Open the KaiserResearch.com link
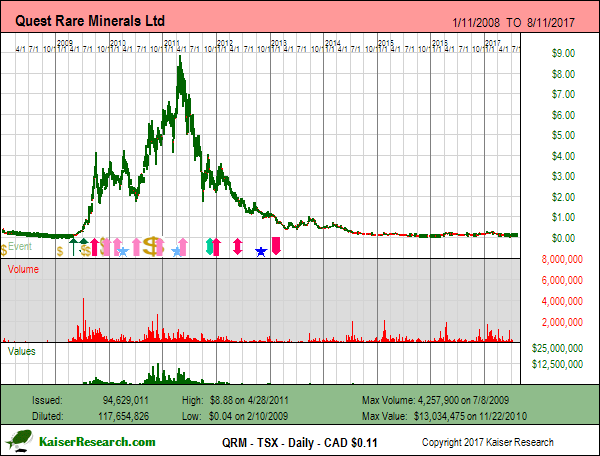Screen dimensions: 600x456 tap(97, 442)
